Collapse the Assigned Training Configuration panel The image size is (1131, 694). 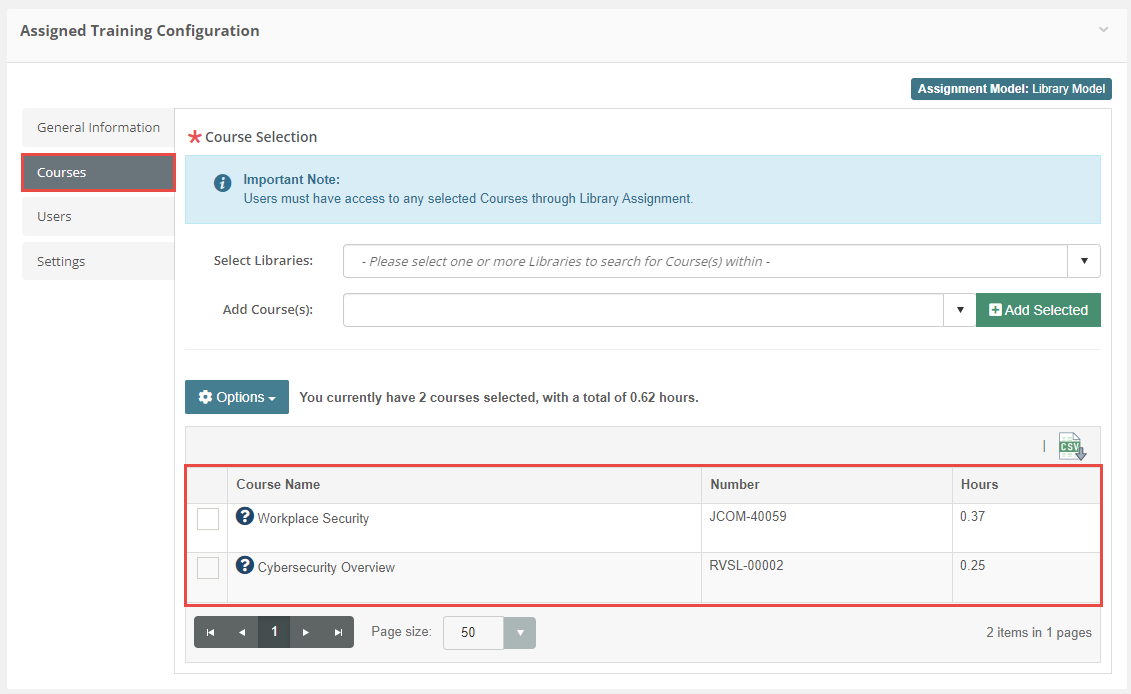click(x=1103, y=30)
